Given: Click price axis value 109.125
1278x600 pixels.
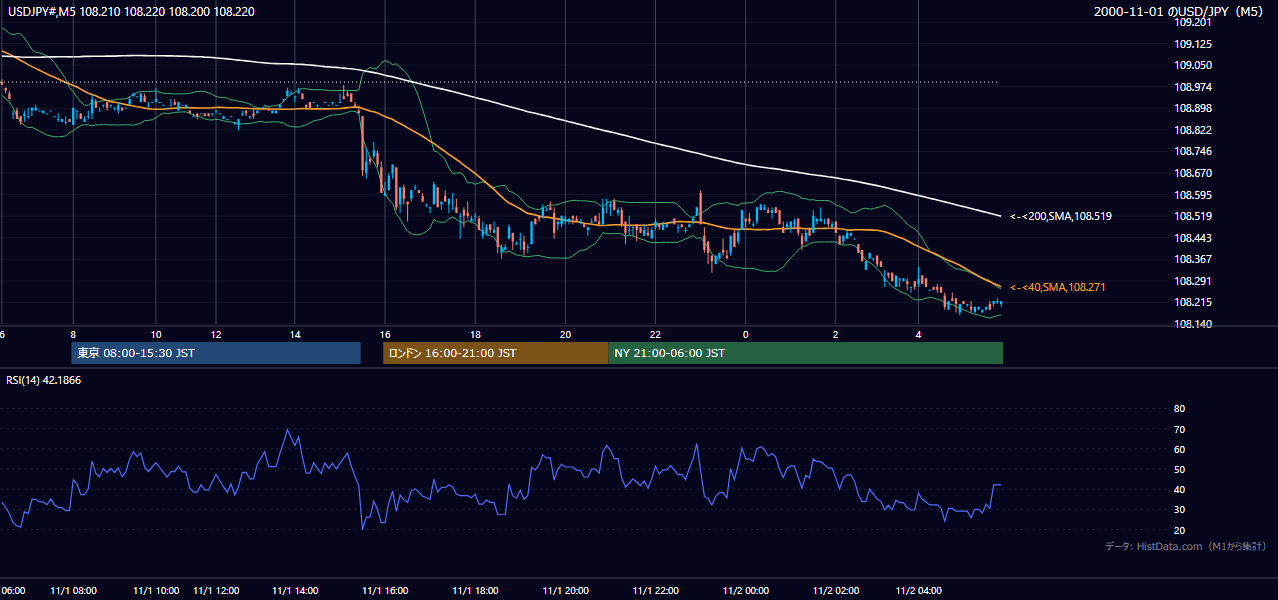Looking at the screenshot, I should click(x=1192, y=44).
